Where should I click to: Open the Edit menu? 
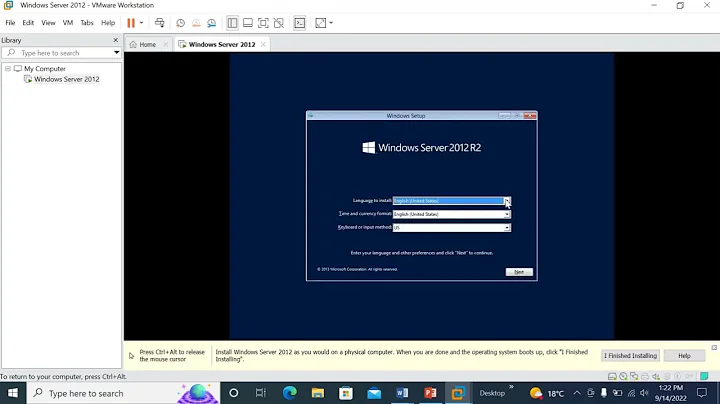[x=28, y=22]
